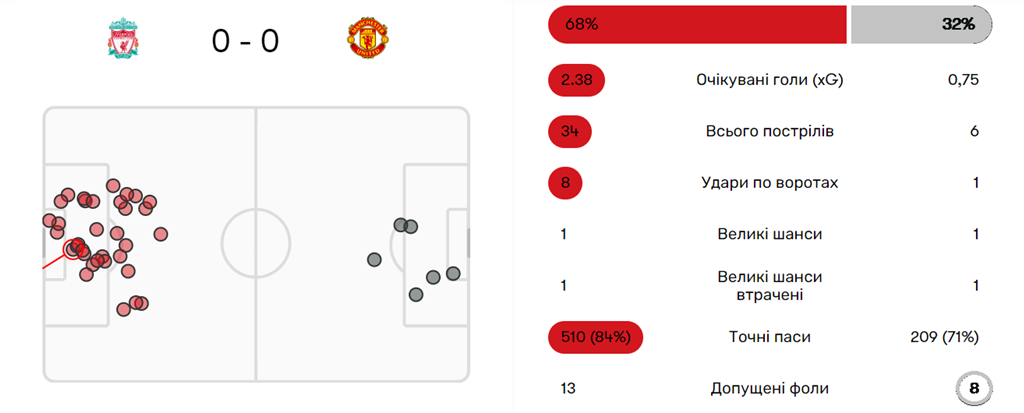Click the grey shot dot closest to the center circle
Screen dimensions: 1024x413
[374, 259]
